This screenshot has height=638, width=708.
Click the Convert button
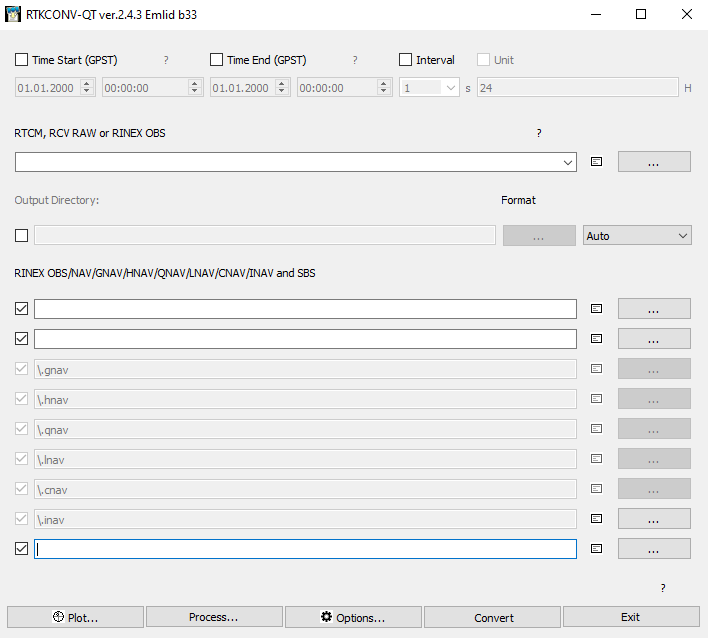pos(493,617)
